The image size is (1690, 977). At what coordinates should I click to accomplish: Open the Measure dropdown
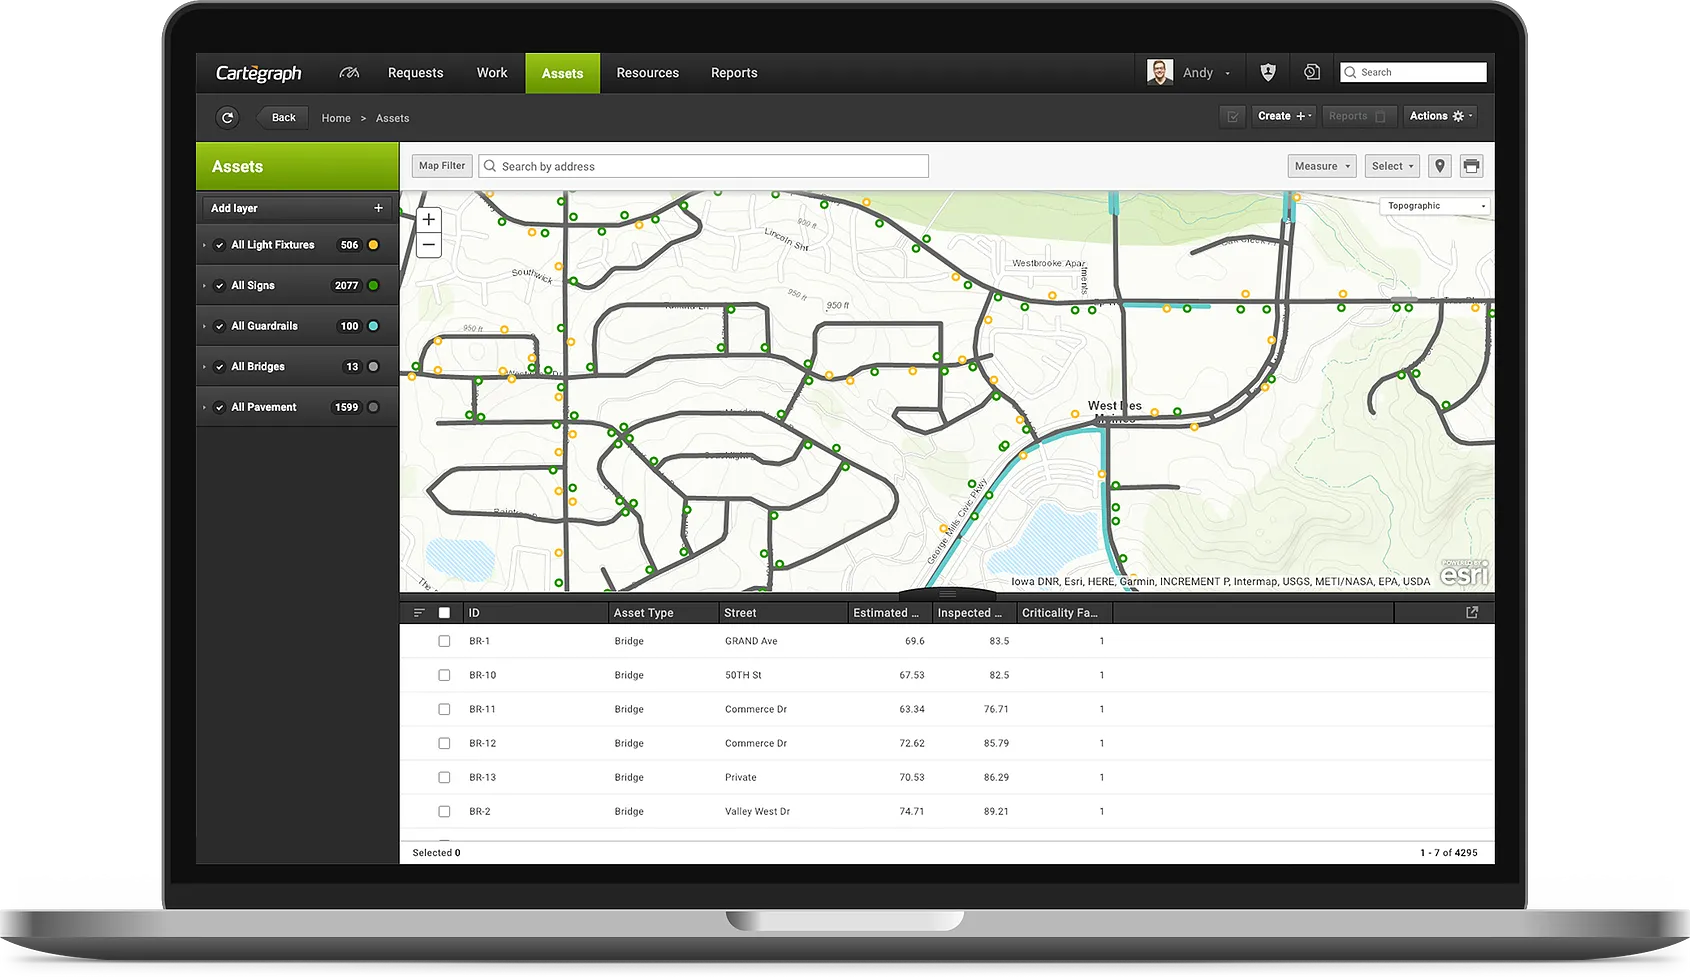1322,166
